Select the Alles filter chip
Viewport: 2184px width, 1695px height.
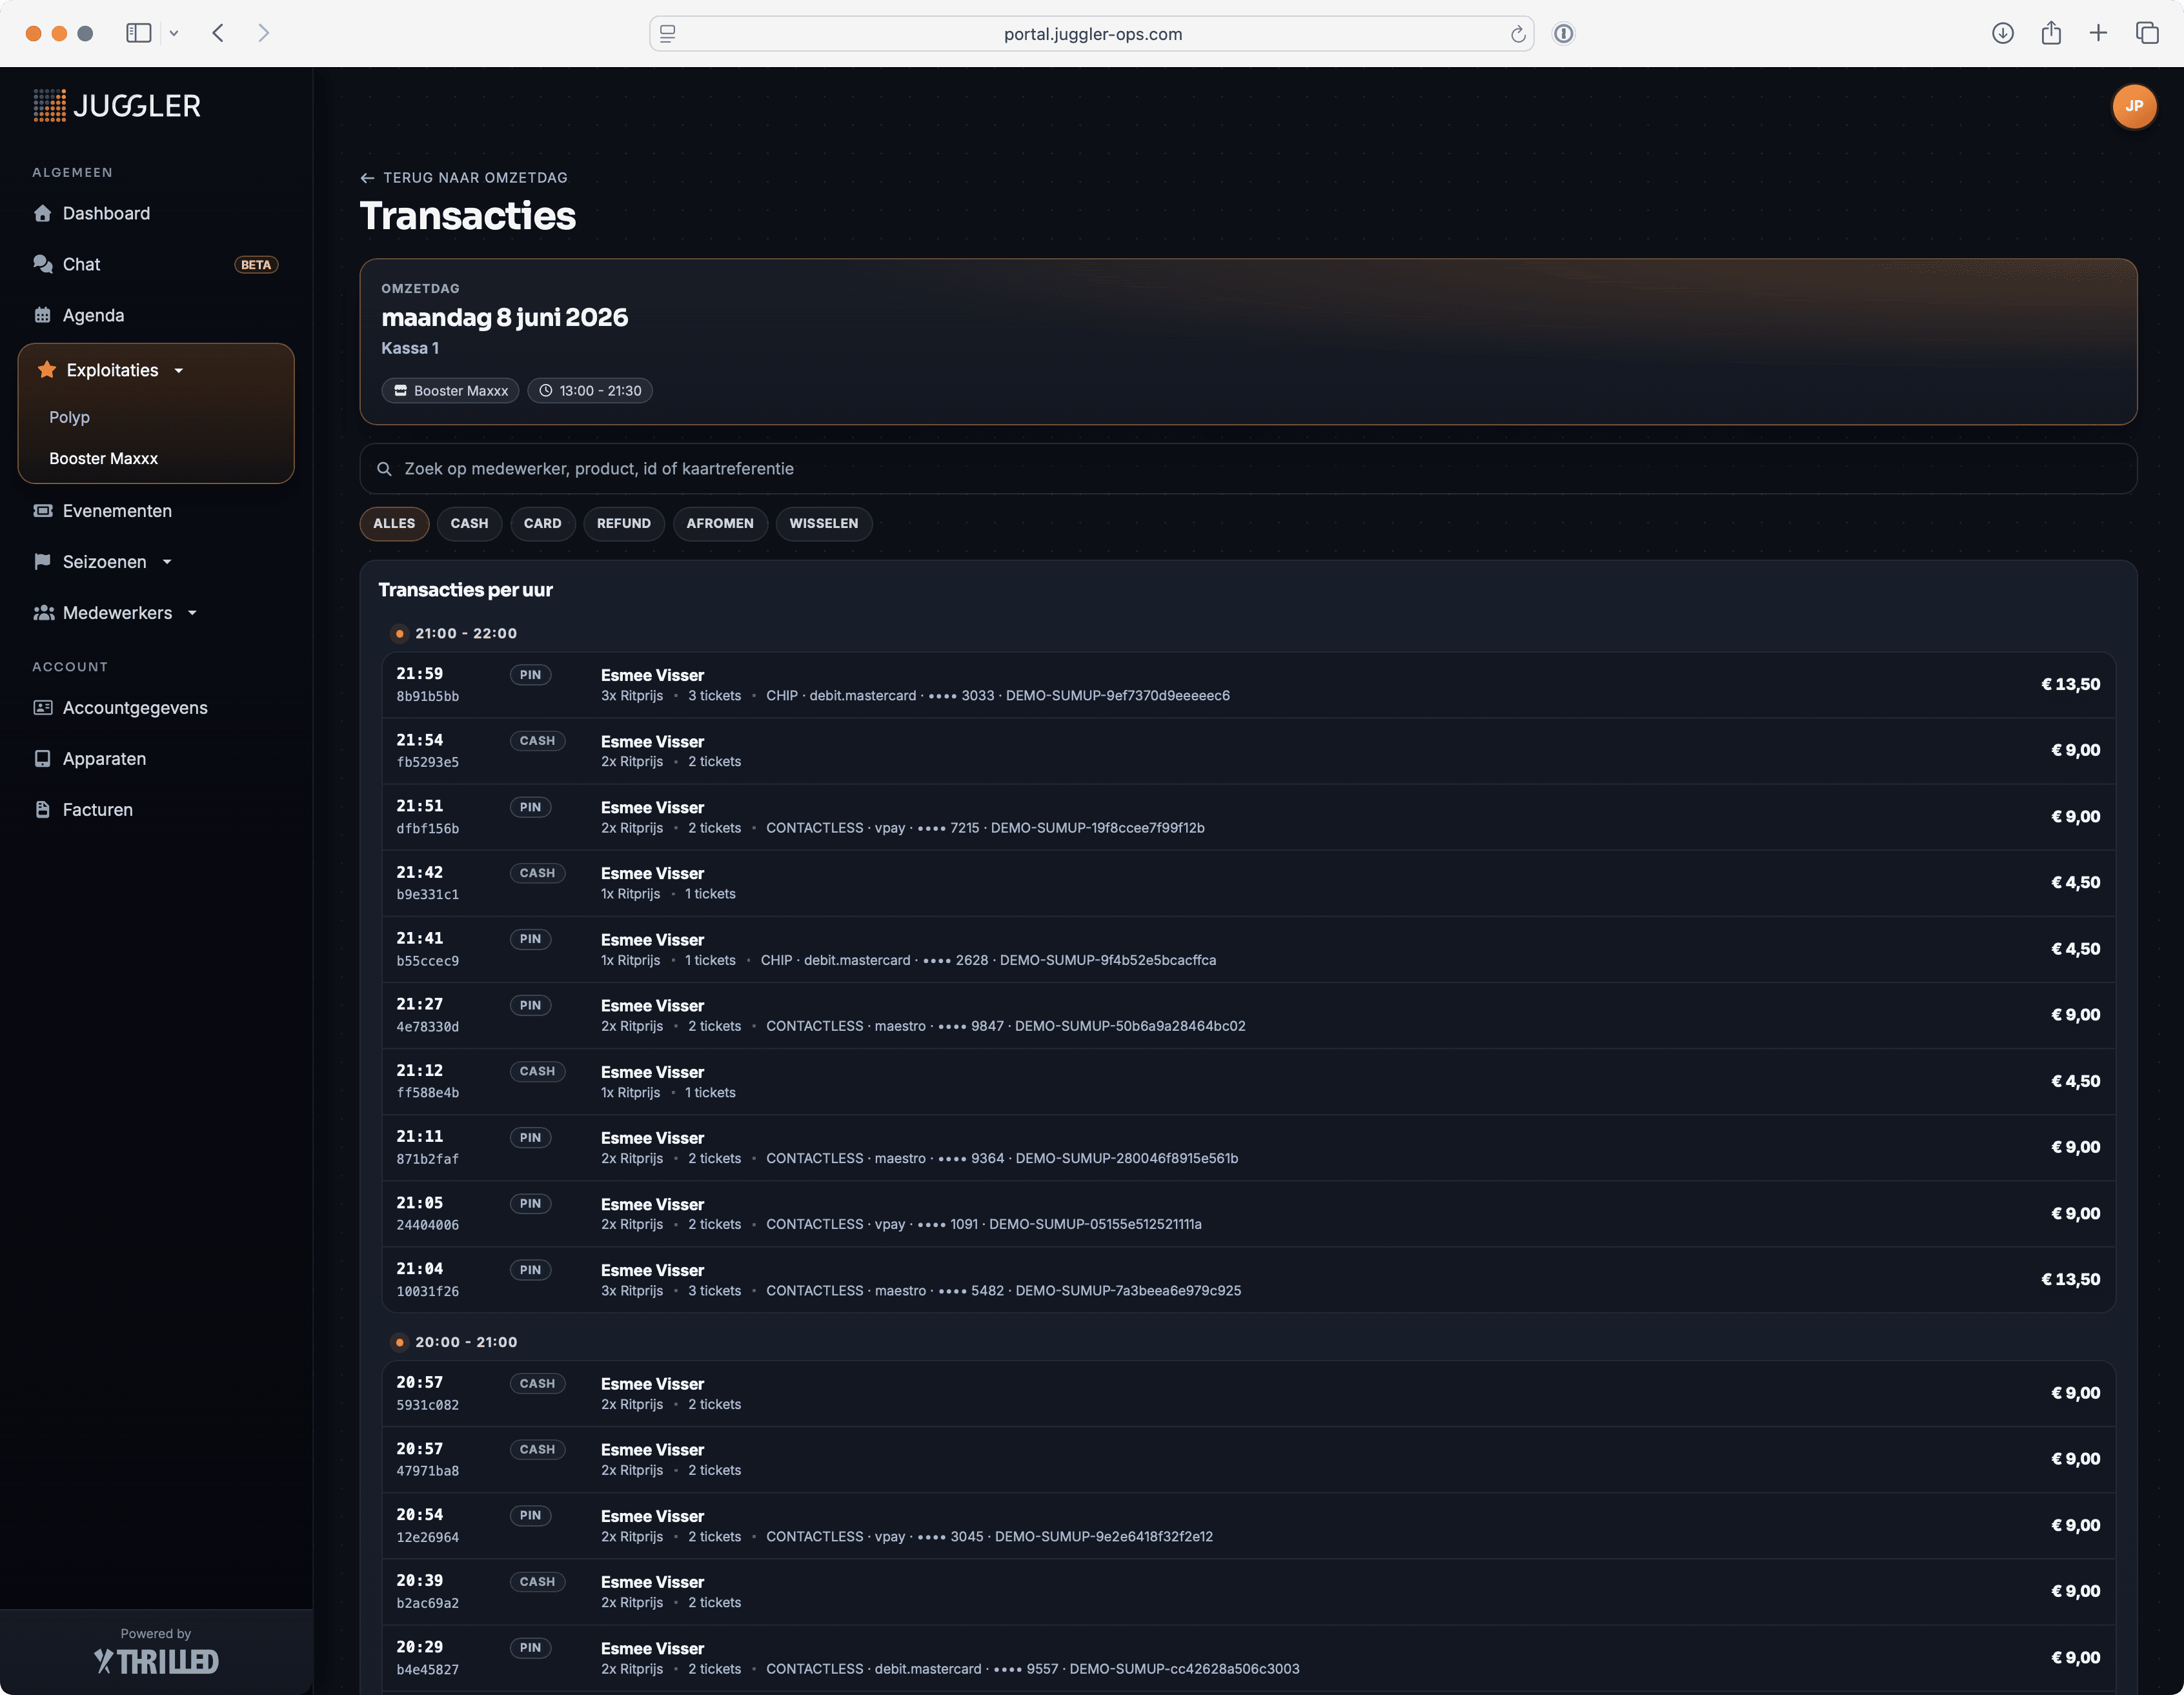click(394, 524)
